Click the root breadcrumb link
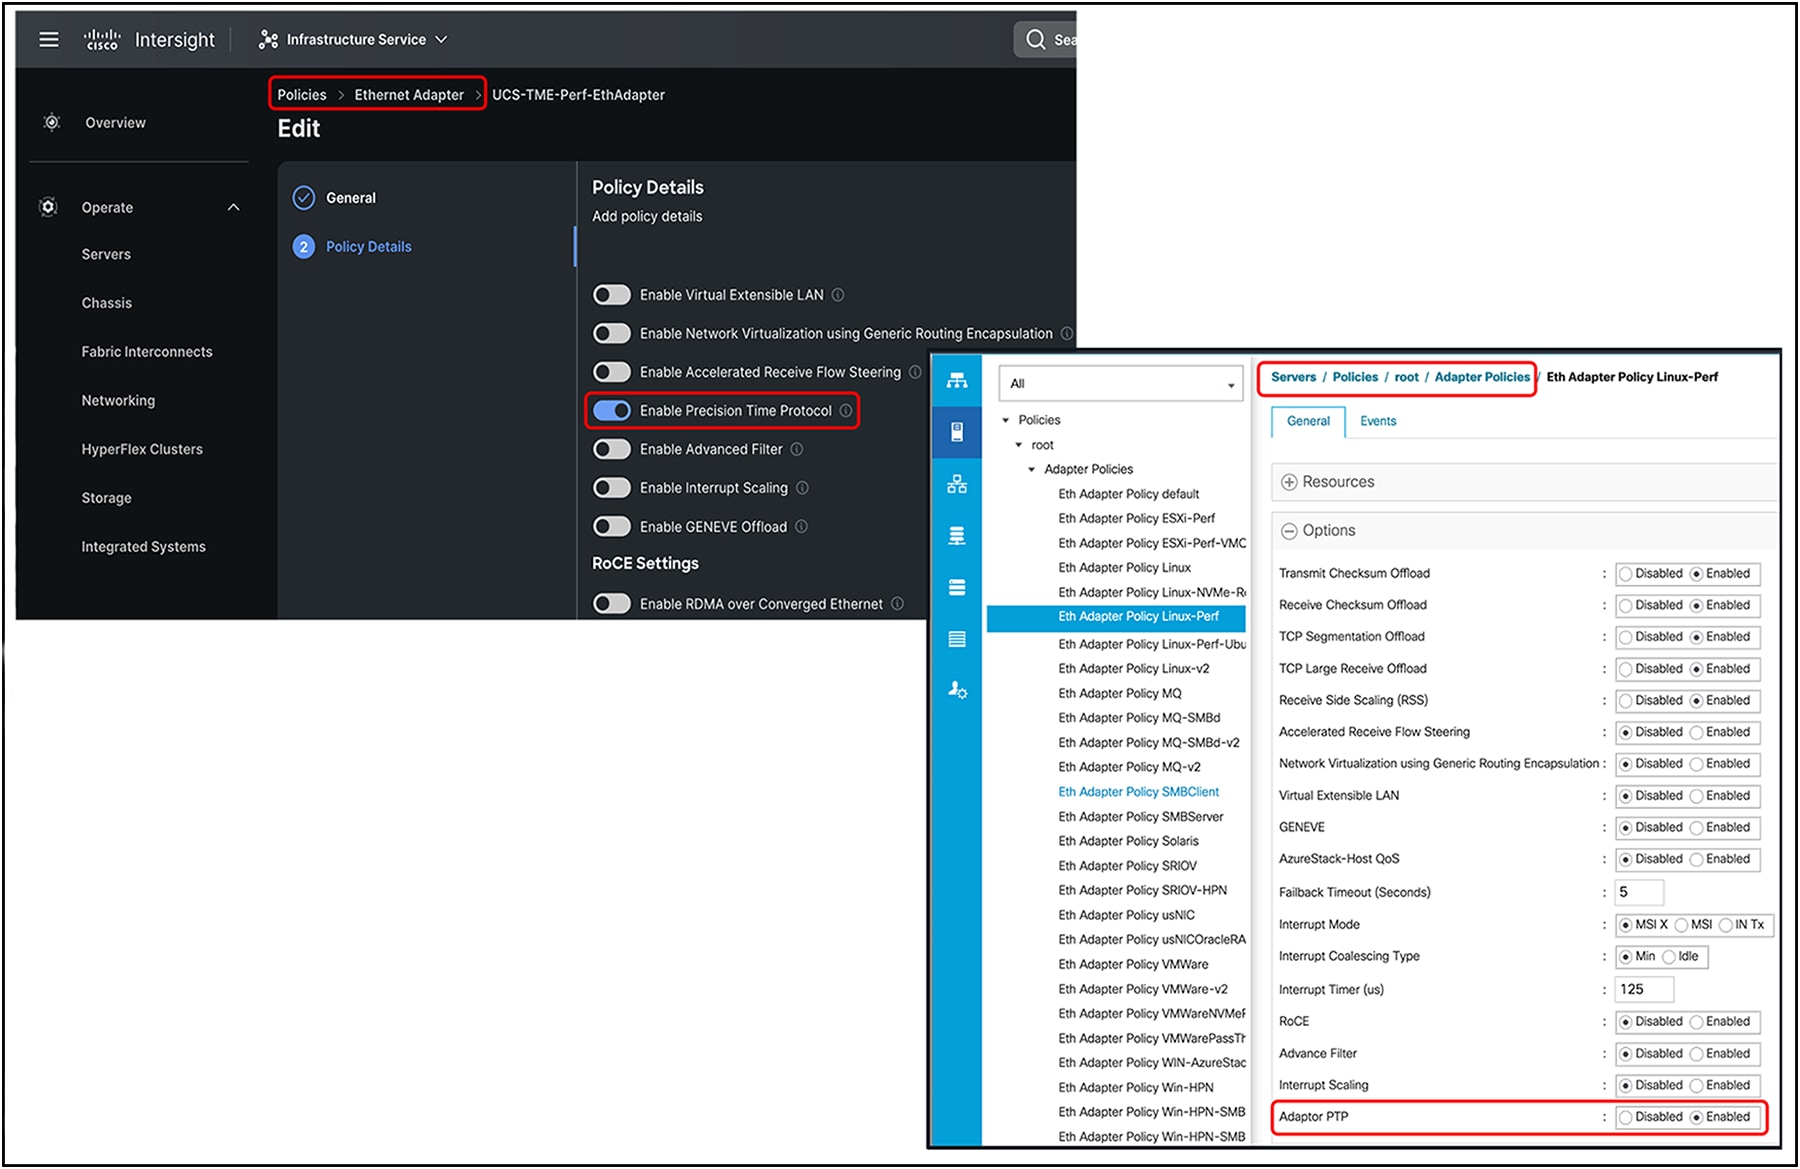 pos(1406,377)
